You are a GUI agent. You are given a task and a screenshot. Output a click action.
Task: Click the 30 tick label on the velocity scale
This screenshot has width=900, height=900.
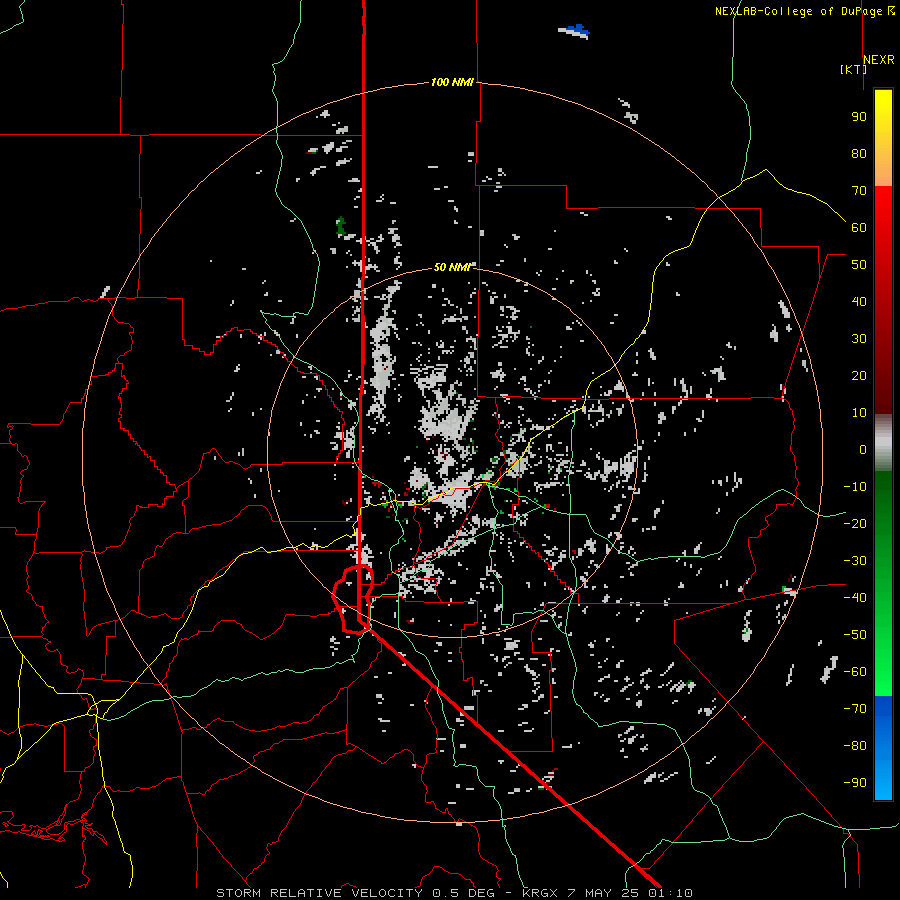pyautogui.click(x=859, y=339)
